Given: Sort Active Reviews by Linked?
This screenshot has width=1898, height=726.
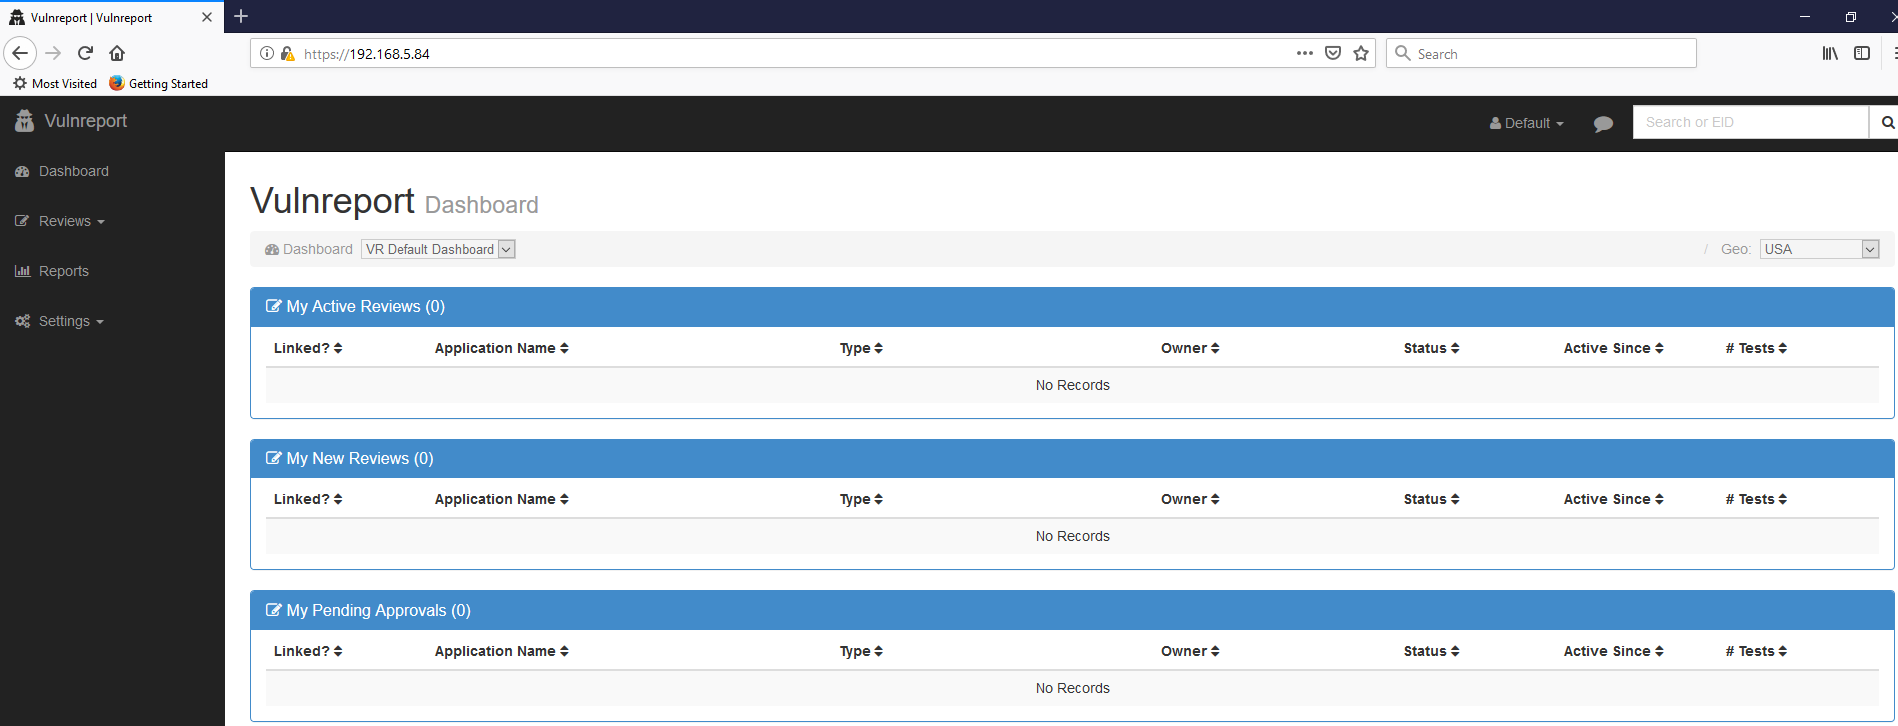Looking at the screenshot, I should [308, 348].
